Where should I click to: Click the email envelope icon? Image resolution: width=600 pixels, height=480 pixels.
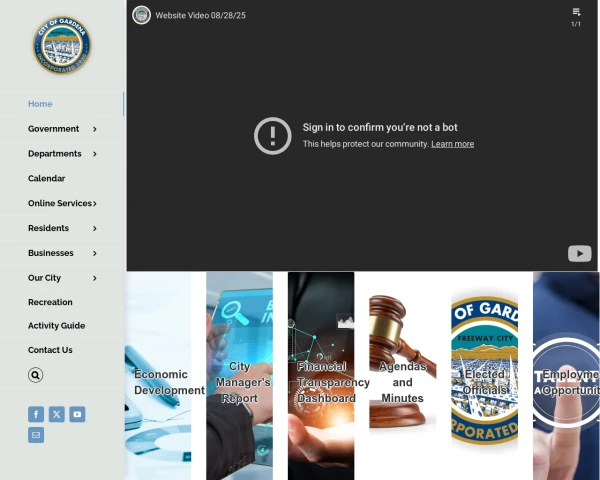tap(36, 435)
